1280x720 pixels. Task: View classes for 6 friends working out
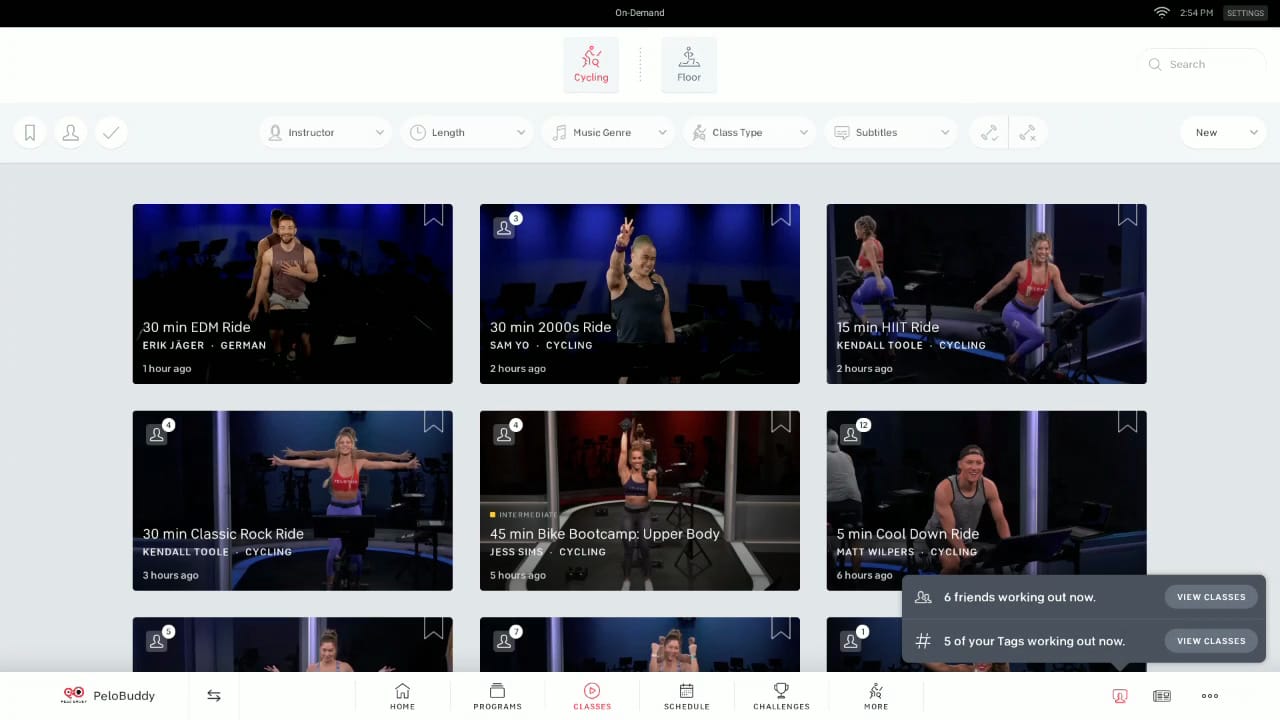(1211, 597)
